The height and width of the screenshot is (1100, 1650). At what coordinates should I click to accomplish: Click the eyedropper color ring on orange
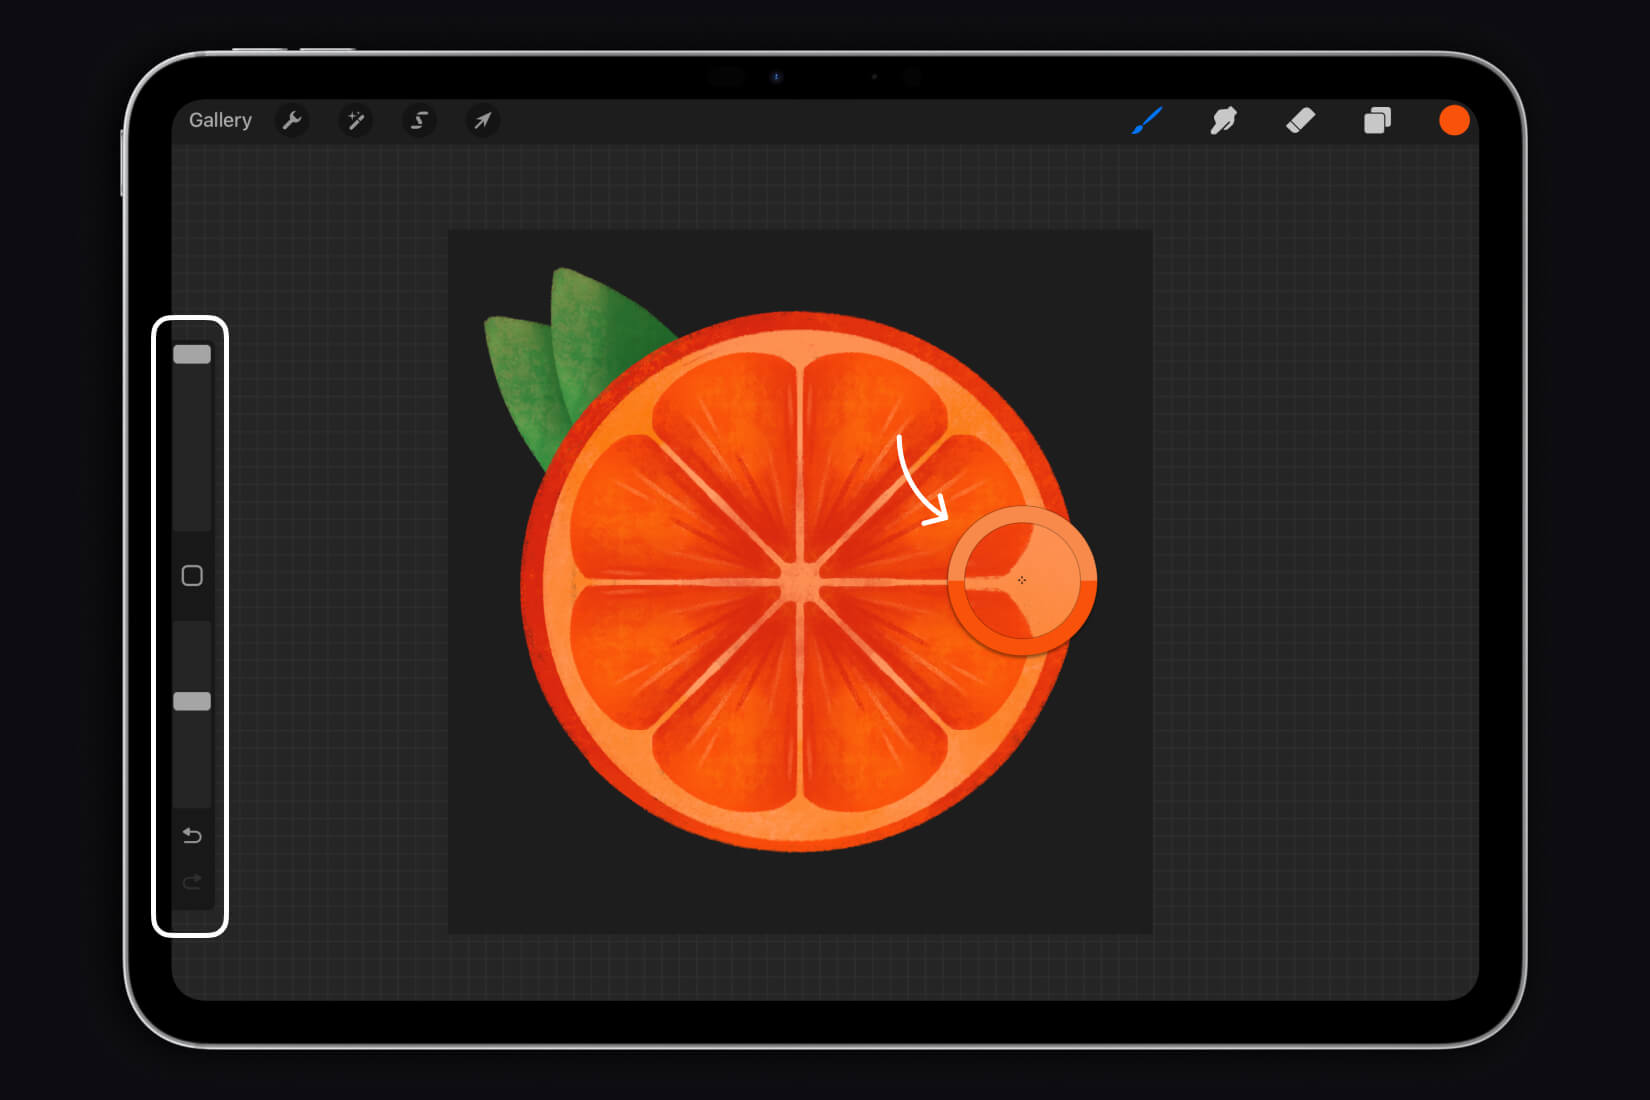point(1022,581)
